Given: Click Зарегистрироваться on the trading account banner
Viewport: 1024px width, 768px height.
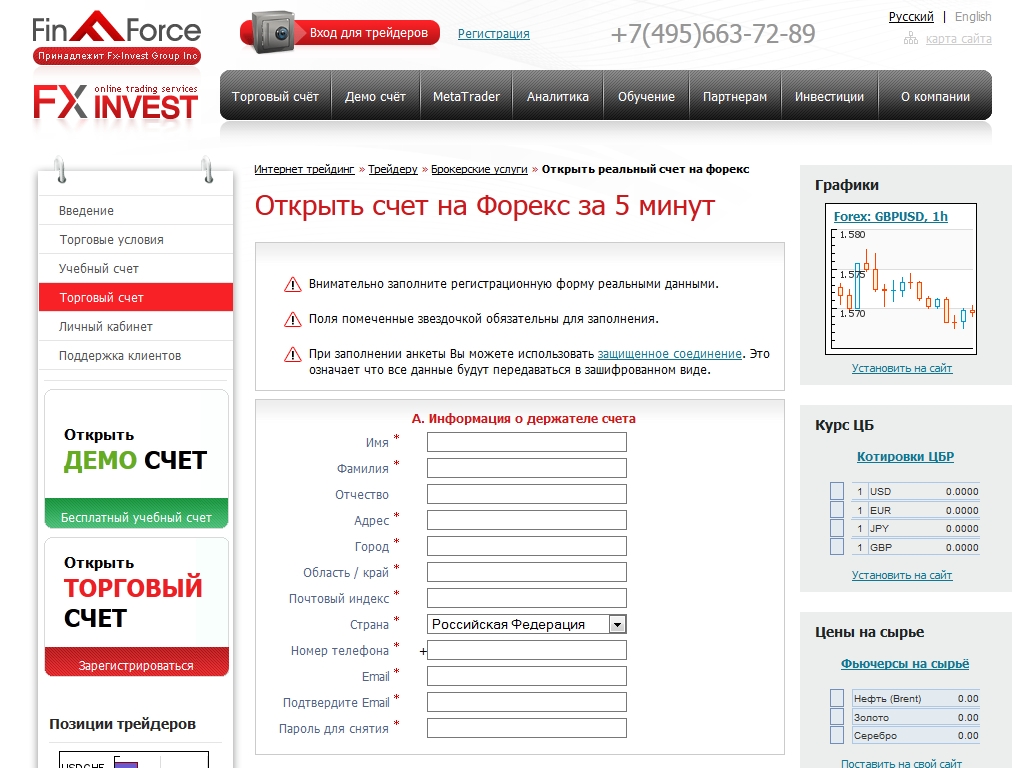Looking at the screenshot, I should click(136, 665).
